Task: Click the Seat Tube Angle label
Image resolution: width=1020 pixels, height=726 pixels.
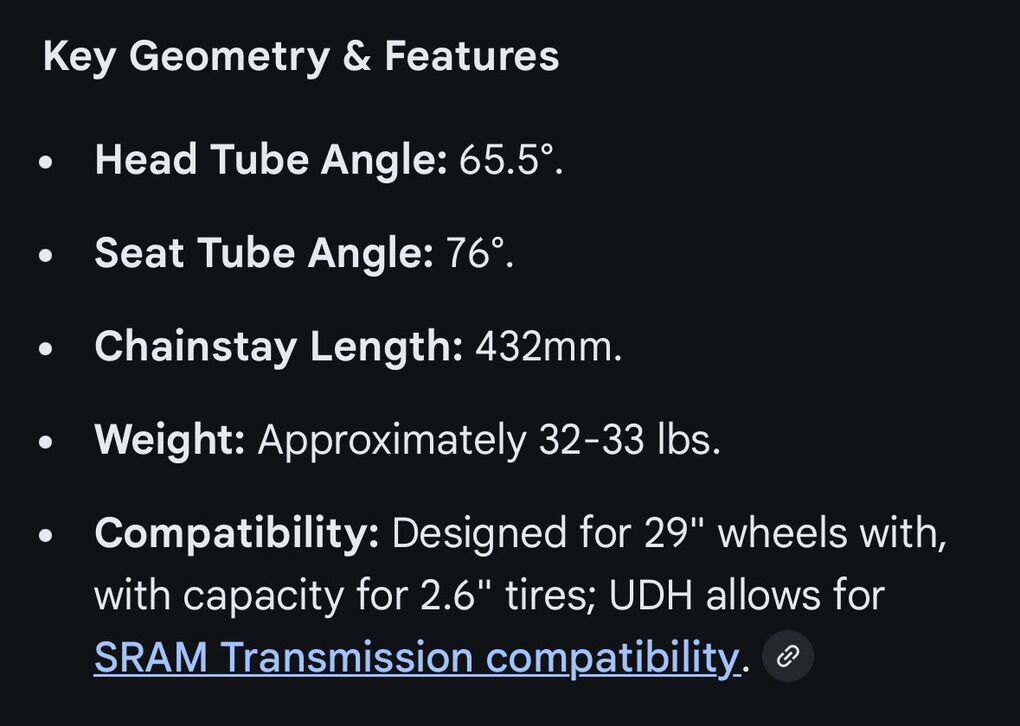Action: click(263, 253)
